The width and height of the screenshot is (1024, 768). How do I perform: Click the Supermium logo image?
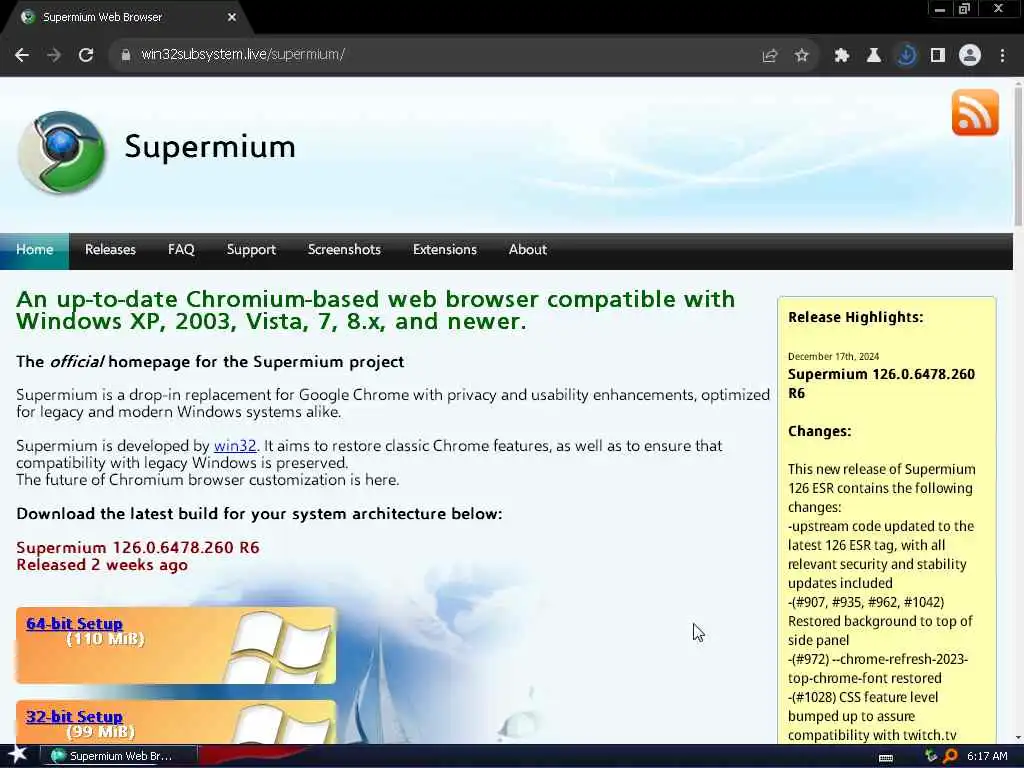tap(61, 152)
